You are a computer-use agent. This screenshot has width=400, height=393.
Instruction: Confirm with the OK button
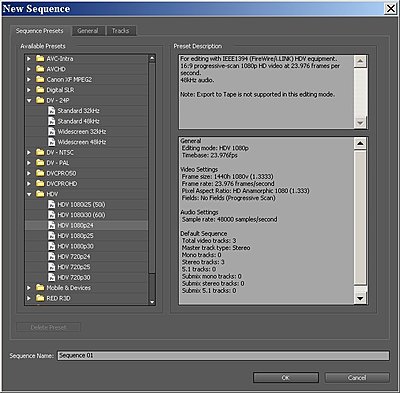pyautogui.click(x=286, y=378)
